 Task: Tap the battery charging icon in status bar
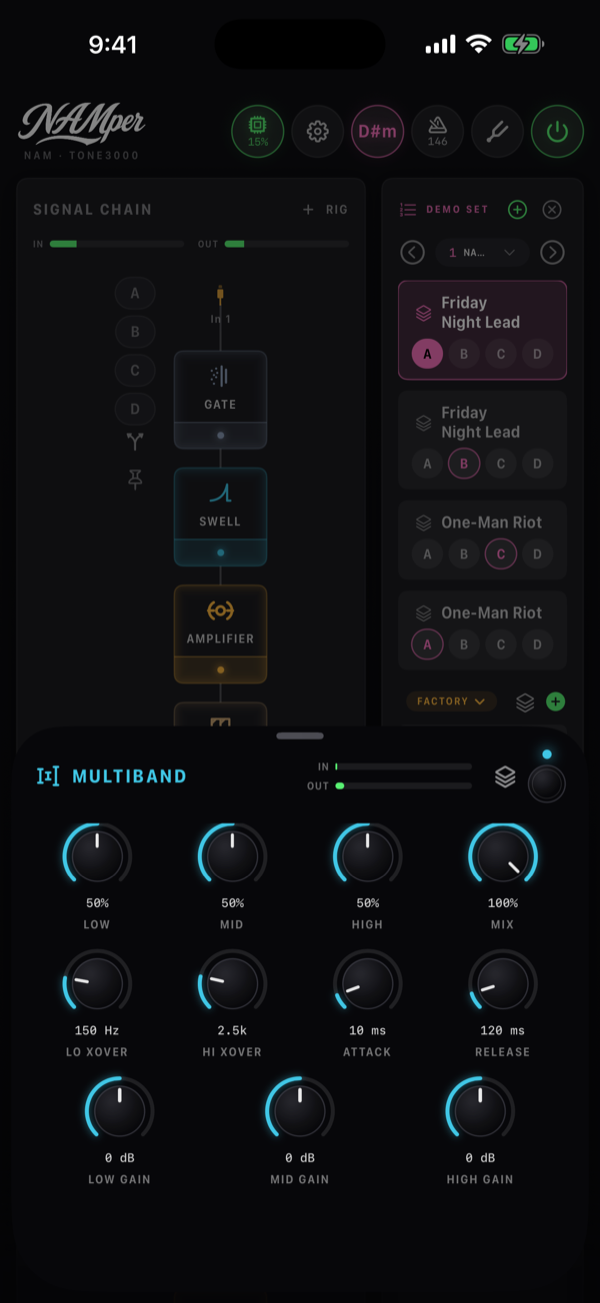click(x=523, y=45)
